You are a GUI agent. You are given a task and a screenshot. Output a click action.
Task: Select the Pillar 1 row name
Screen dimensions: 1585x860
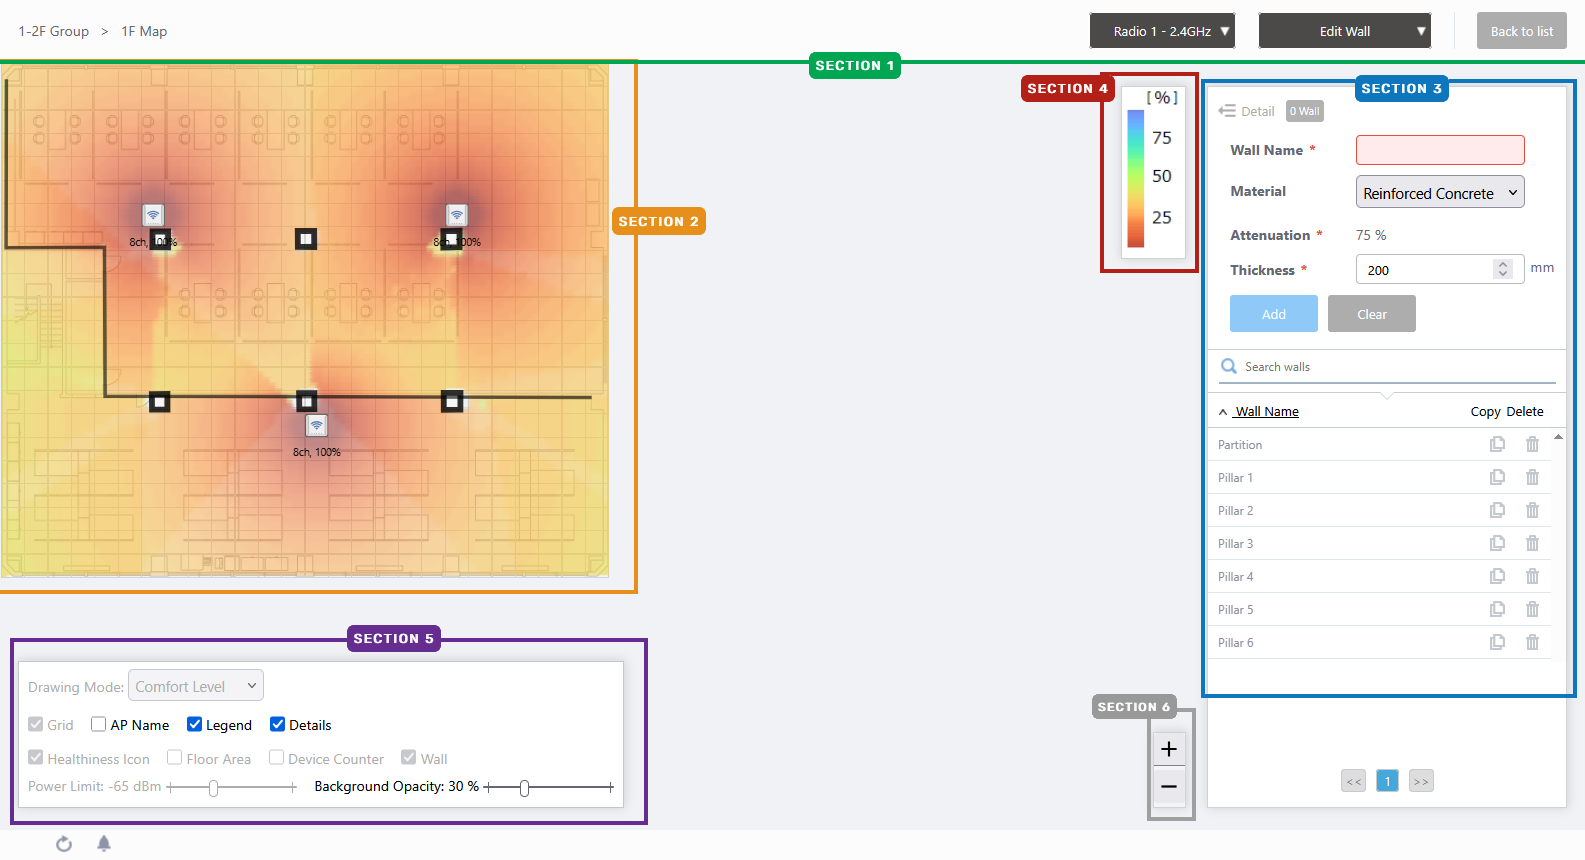(x=1235, y=477)
